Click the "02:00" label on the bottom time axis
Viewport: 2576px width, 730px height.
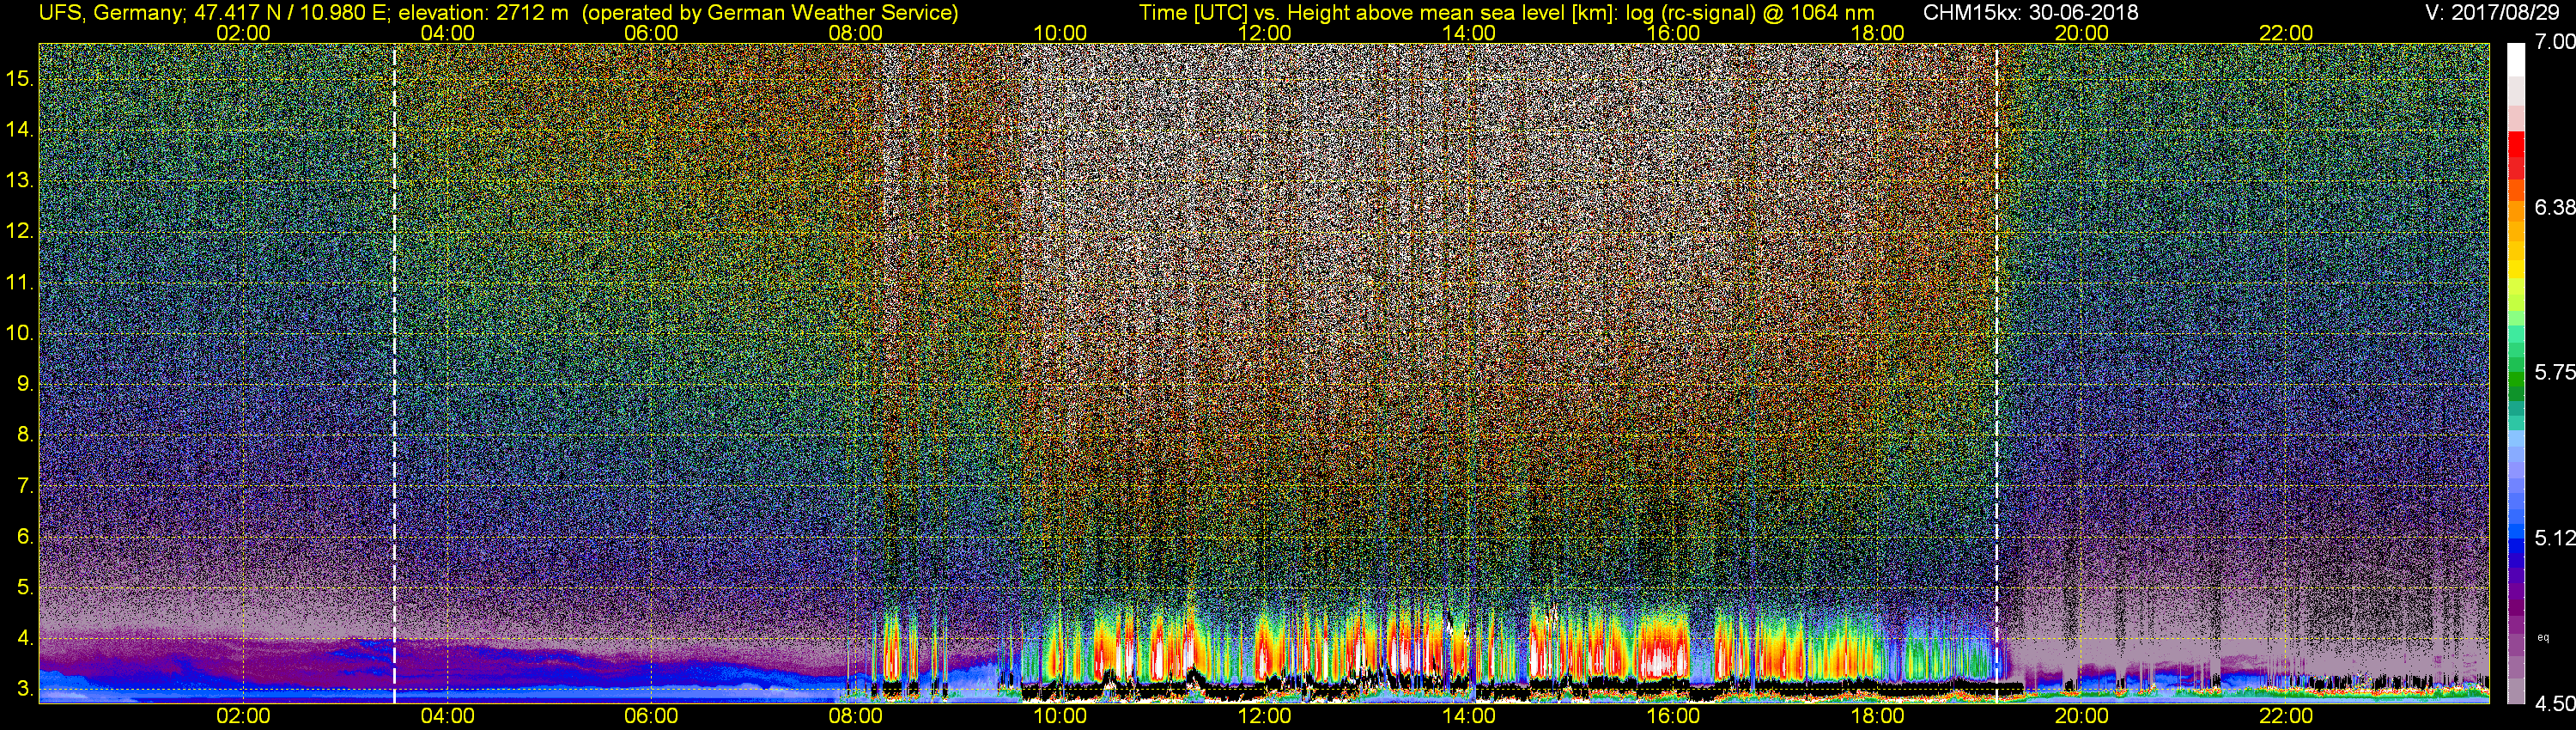pyautogui.click(x=243, y=716)
